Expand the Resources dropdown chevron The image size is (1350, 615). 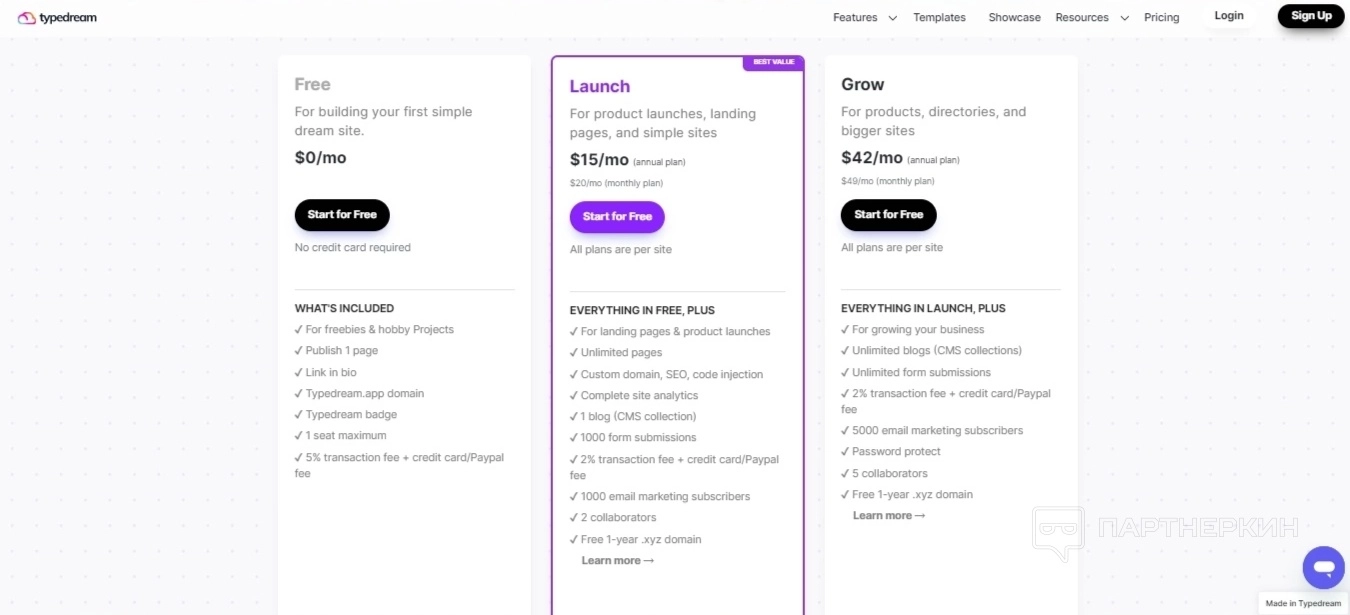[1124, 18]
